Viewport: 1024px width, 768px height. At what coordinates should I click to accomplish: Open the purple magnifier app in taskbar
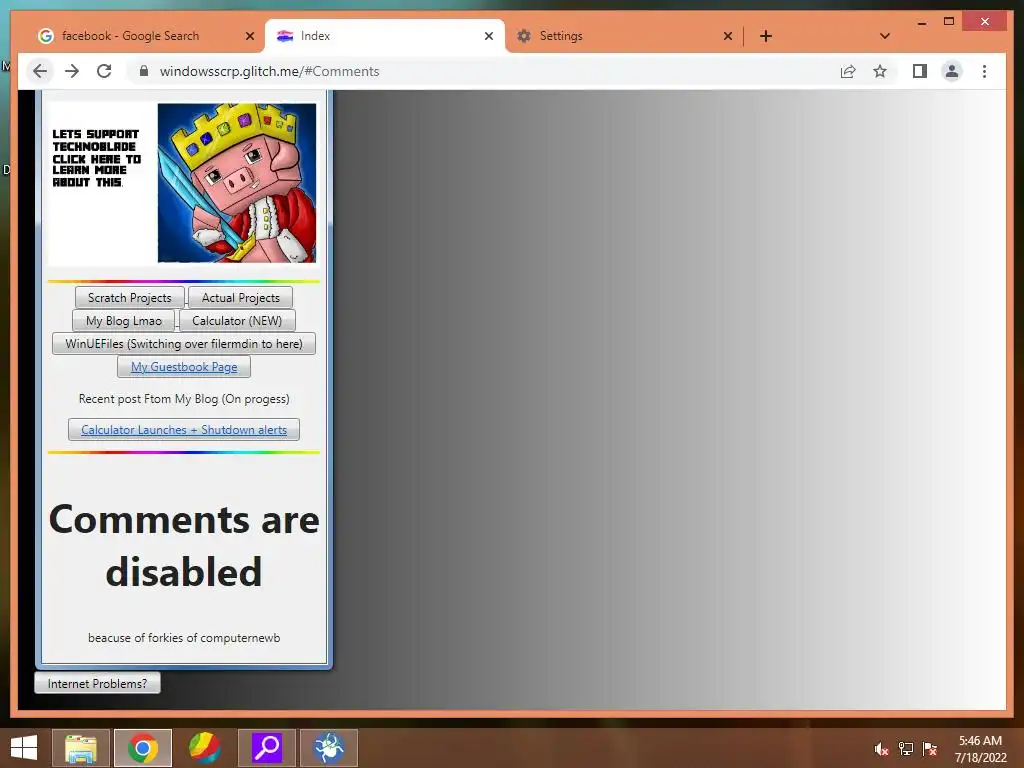click(x=267, y=748)
